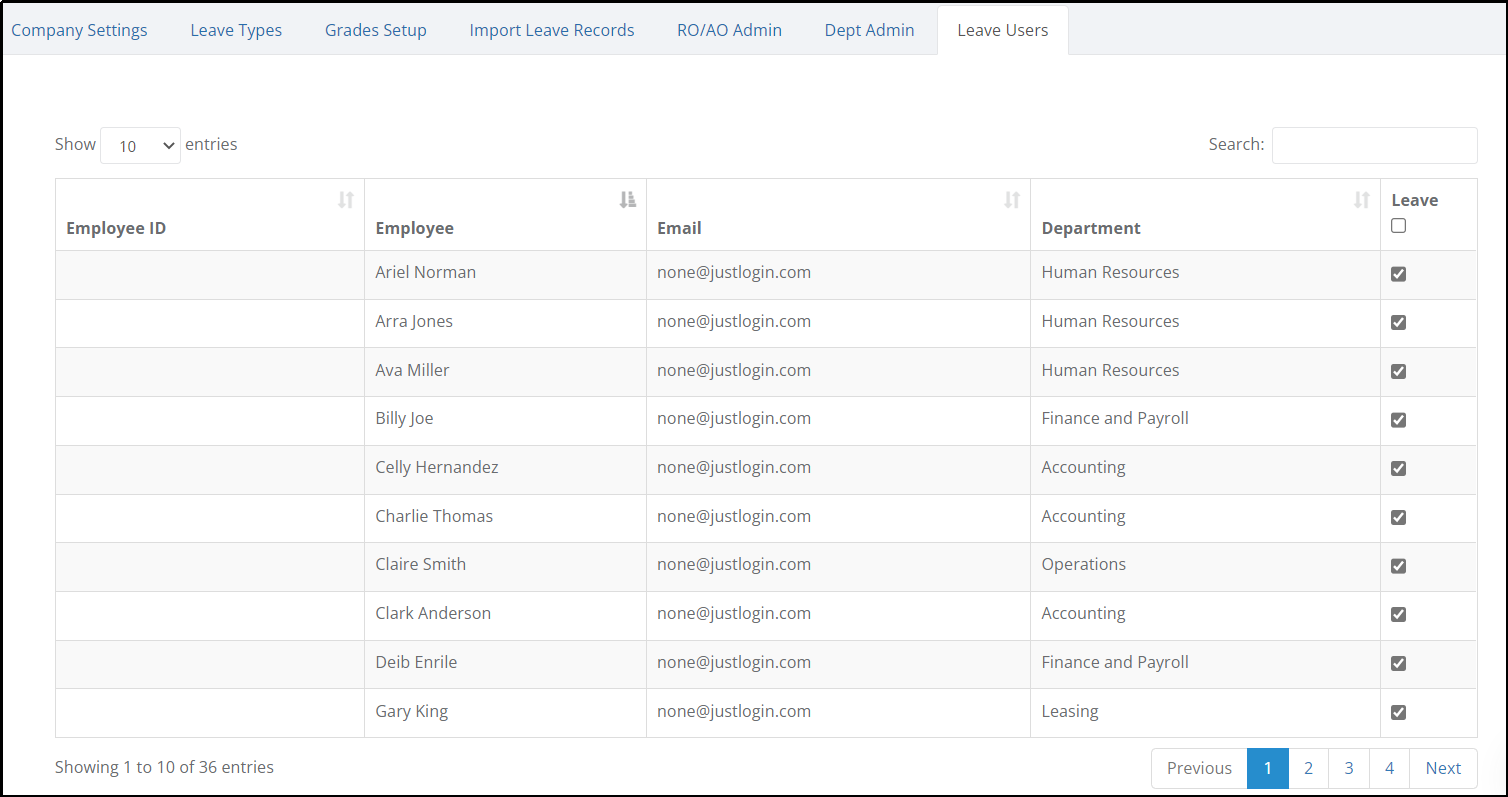Disable Leave for Billy Joe
The height and width of the screenshot is (797, 1508).
(1398, 420)
